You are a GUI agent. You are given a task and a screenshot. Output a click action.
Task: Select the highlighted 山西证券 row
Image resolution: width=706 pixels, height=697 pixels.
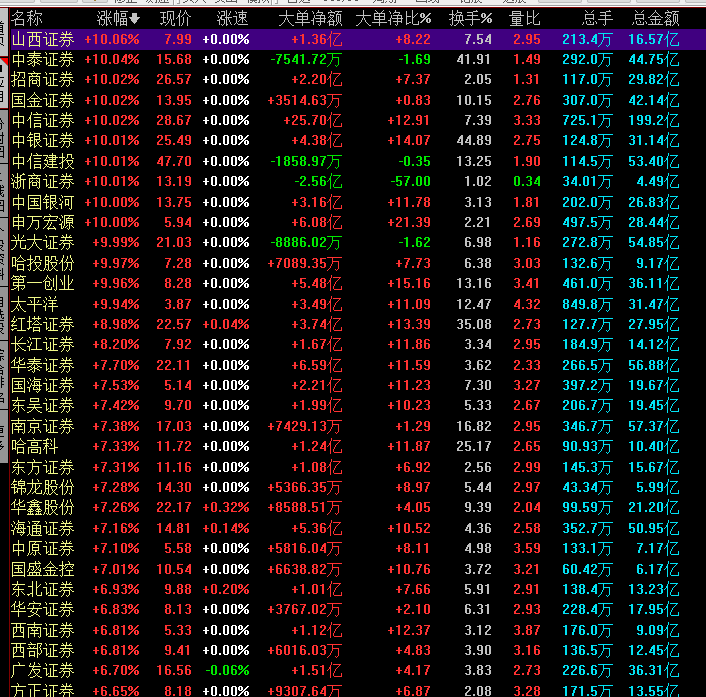(x=358, y=40)
